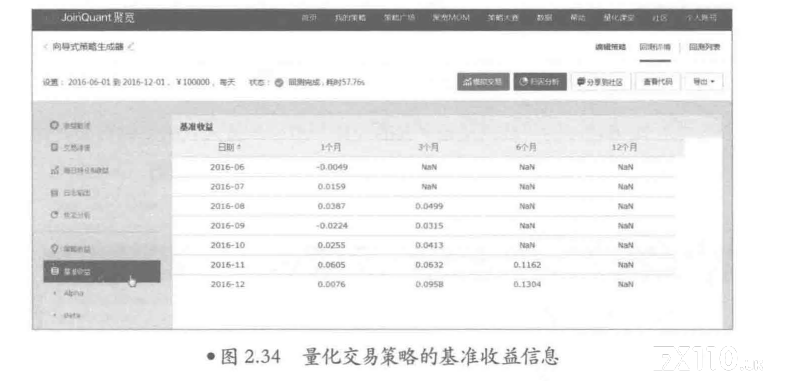Open 策略大赛 in the top navigation

tap(503, 18)
